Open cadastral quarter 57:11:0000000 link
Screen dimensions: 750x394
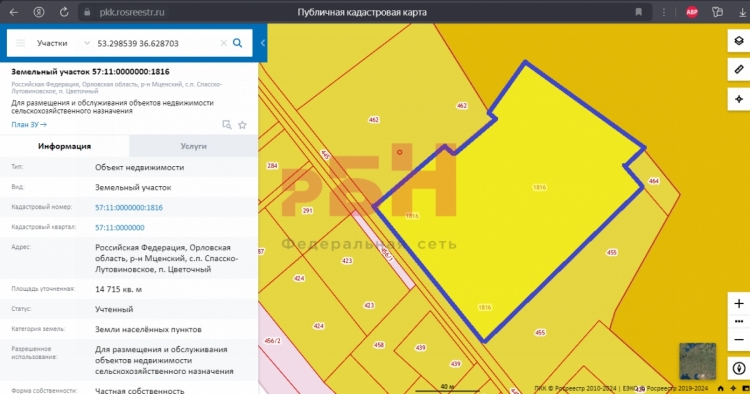120,228
